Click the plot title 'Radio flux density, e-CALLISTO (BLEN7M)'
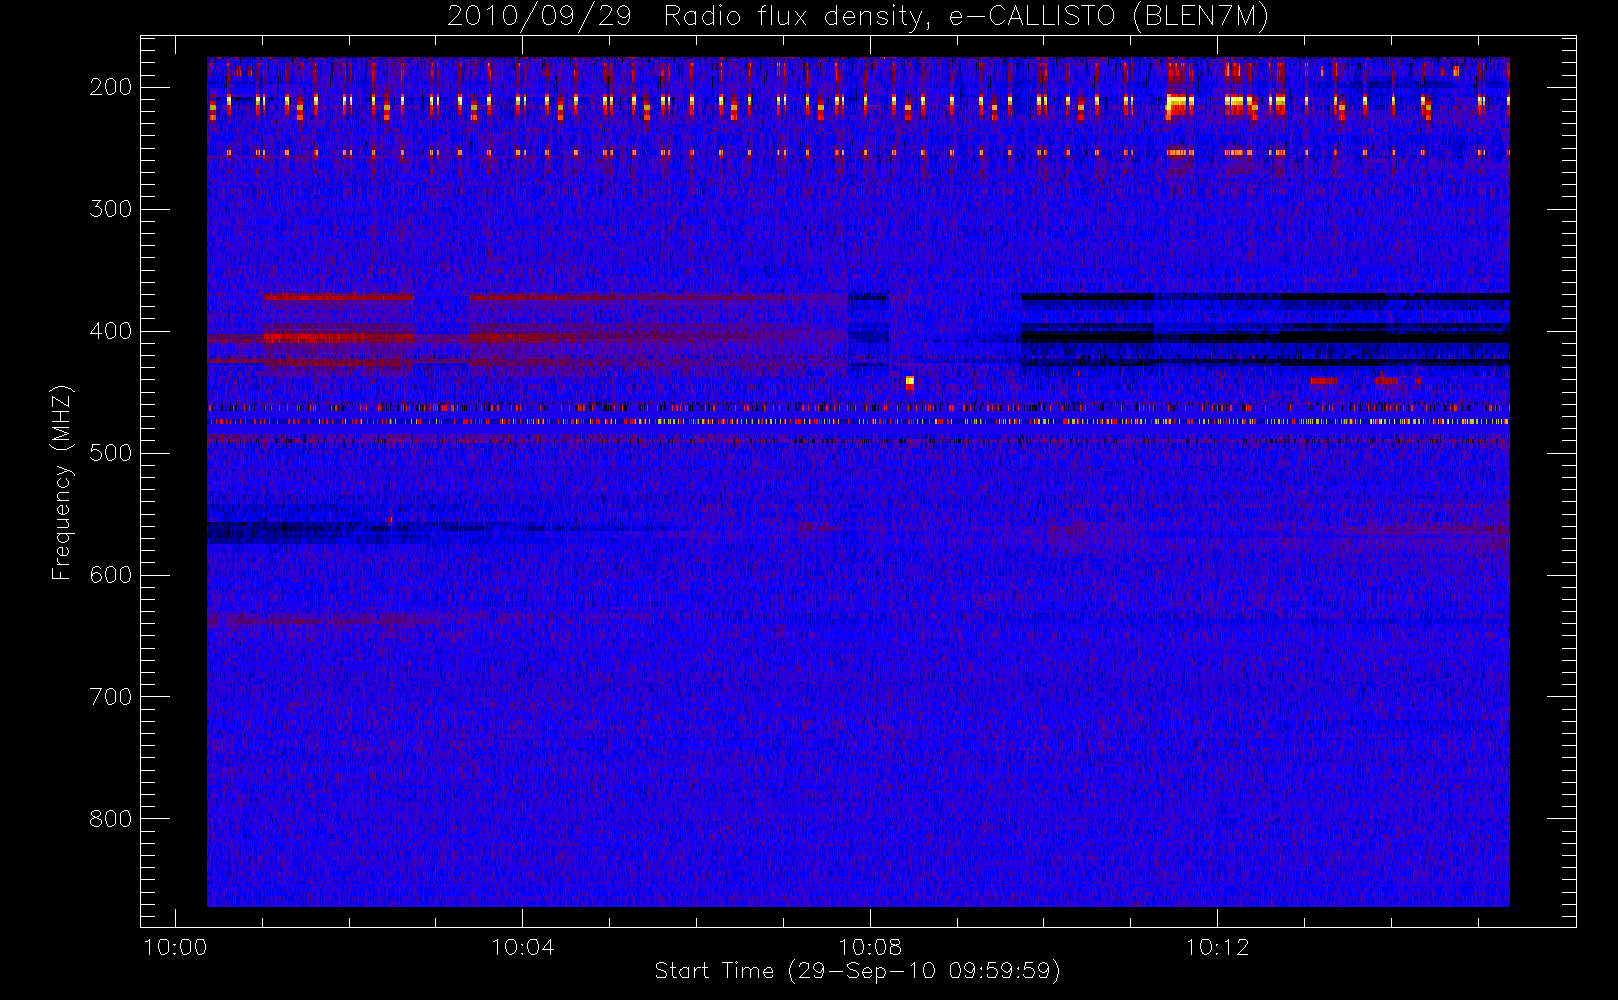Image resolution: width=1618 pixels, height=1000 pixels. pyautogui.click(x=966, y=17)
